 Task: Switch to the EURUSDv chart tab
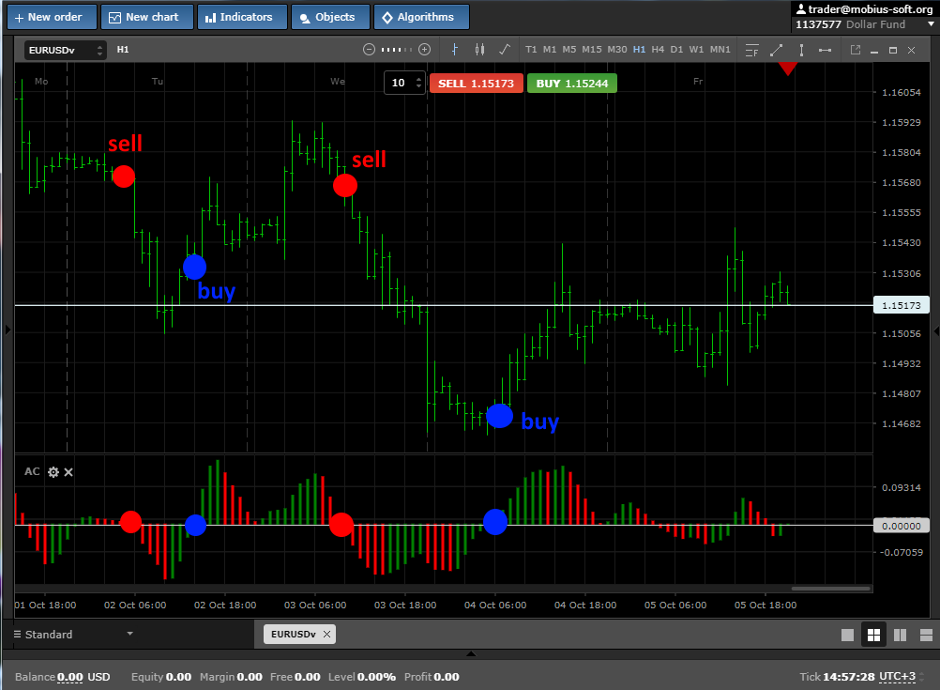click(x=293, y=634)
